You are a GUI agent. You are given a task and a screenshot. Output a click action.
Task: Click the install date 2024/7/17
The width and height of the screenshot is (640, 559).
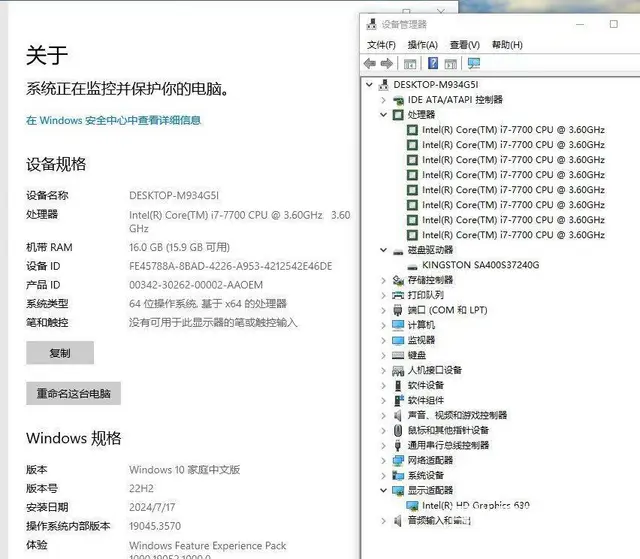(x=152, y=507)
